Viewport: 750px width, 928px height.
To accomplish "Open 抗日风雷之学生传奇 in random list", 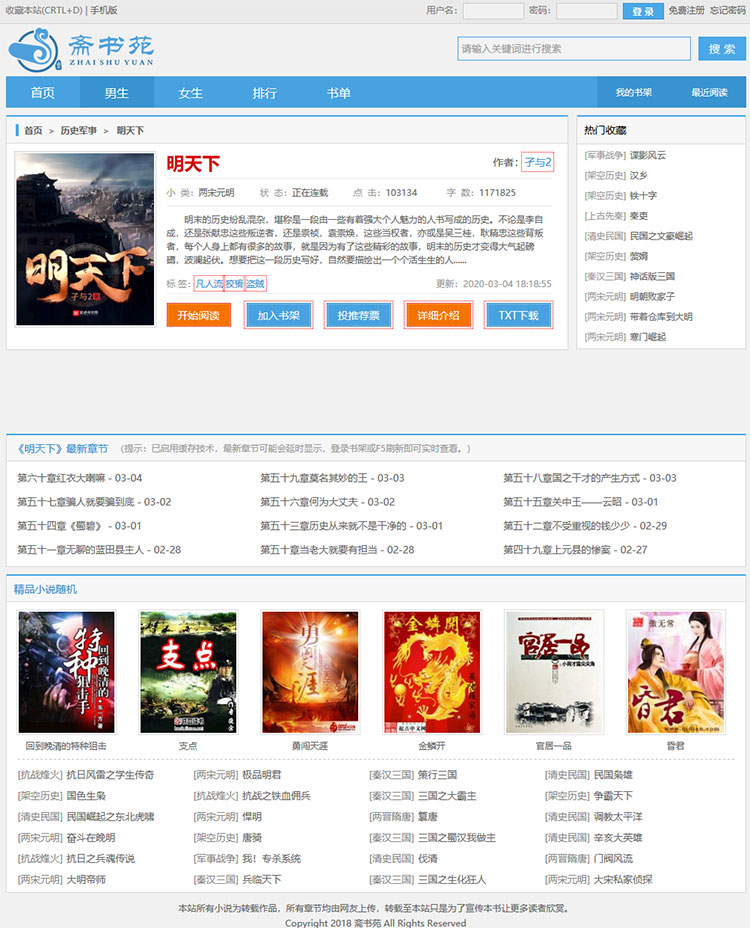I will 110,775.
